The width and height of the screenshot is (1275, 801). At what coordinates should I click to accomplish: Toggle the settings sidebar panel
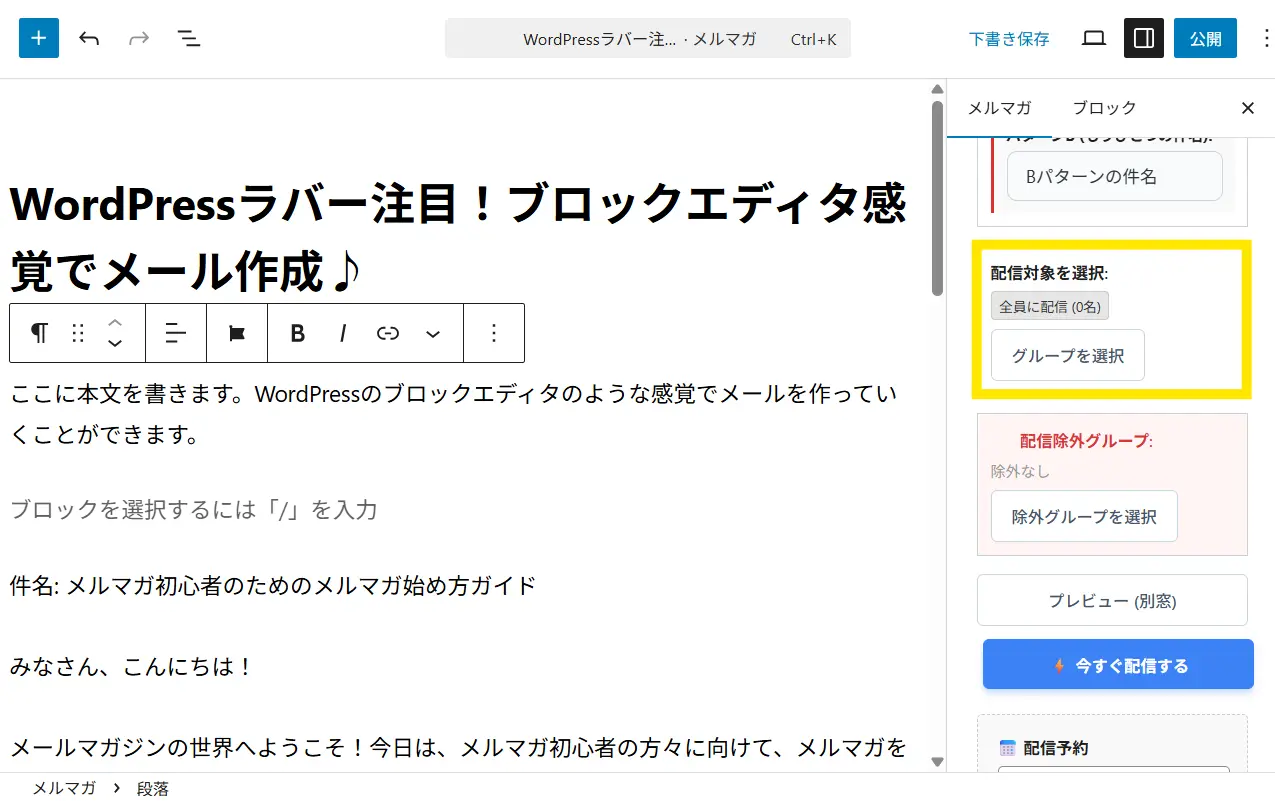point(1144,39)
